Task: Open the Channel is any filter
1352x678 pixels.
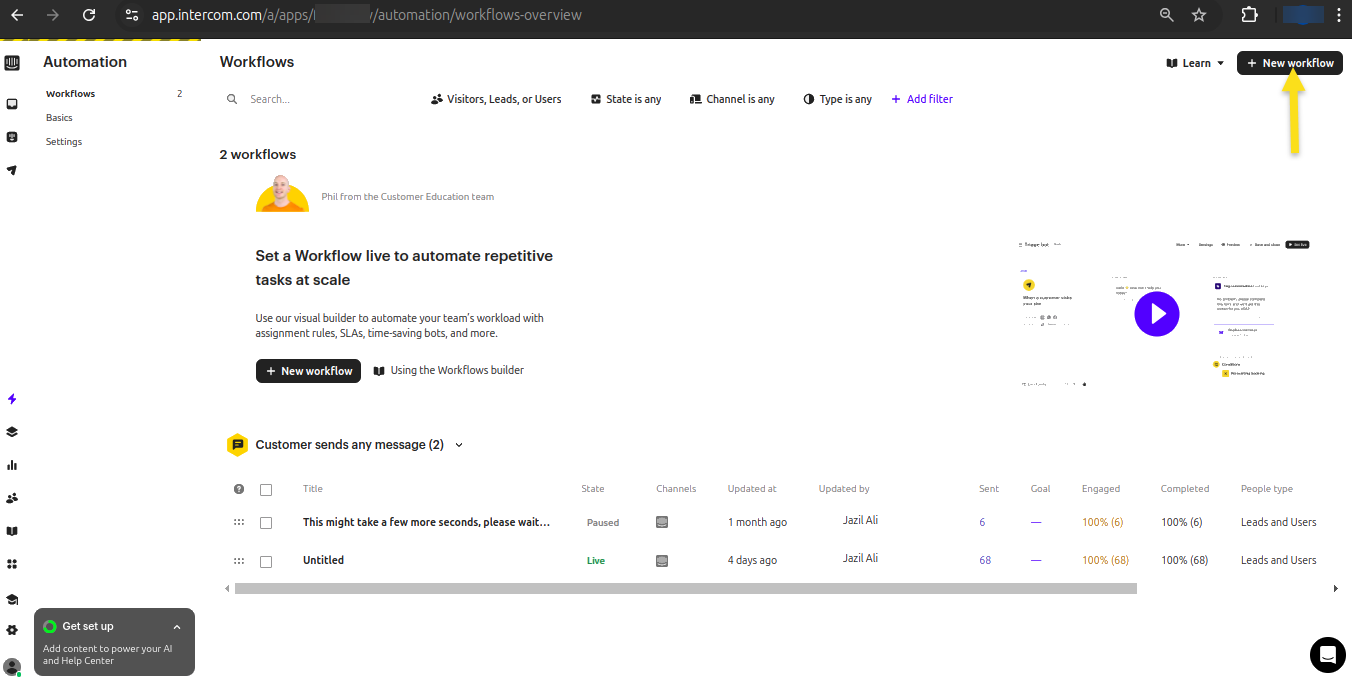Action: click(x=733, y=99)
